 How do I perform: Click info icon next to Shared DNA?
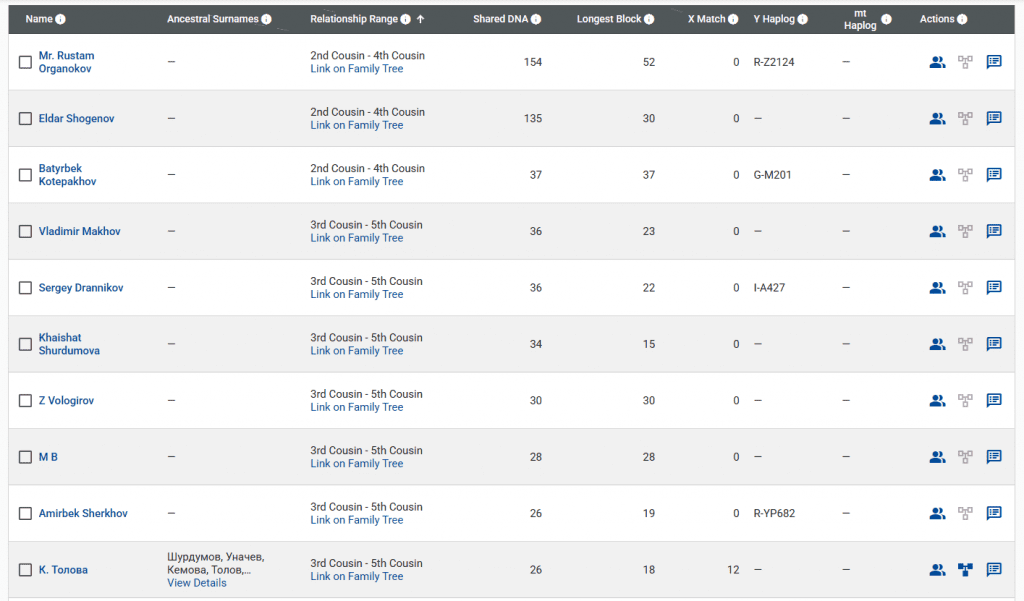pos(536,19)
